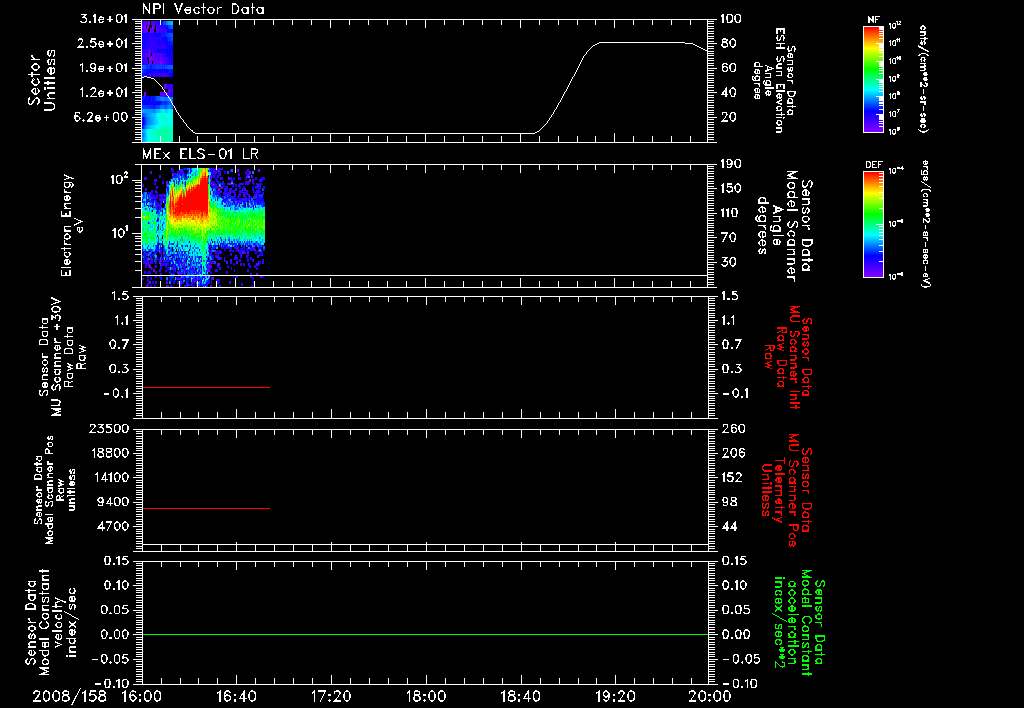Screen dimensions: 1024x708
Task: Click the 16:00 time axis label
Action: 142,696
